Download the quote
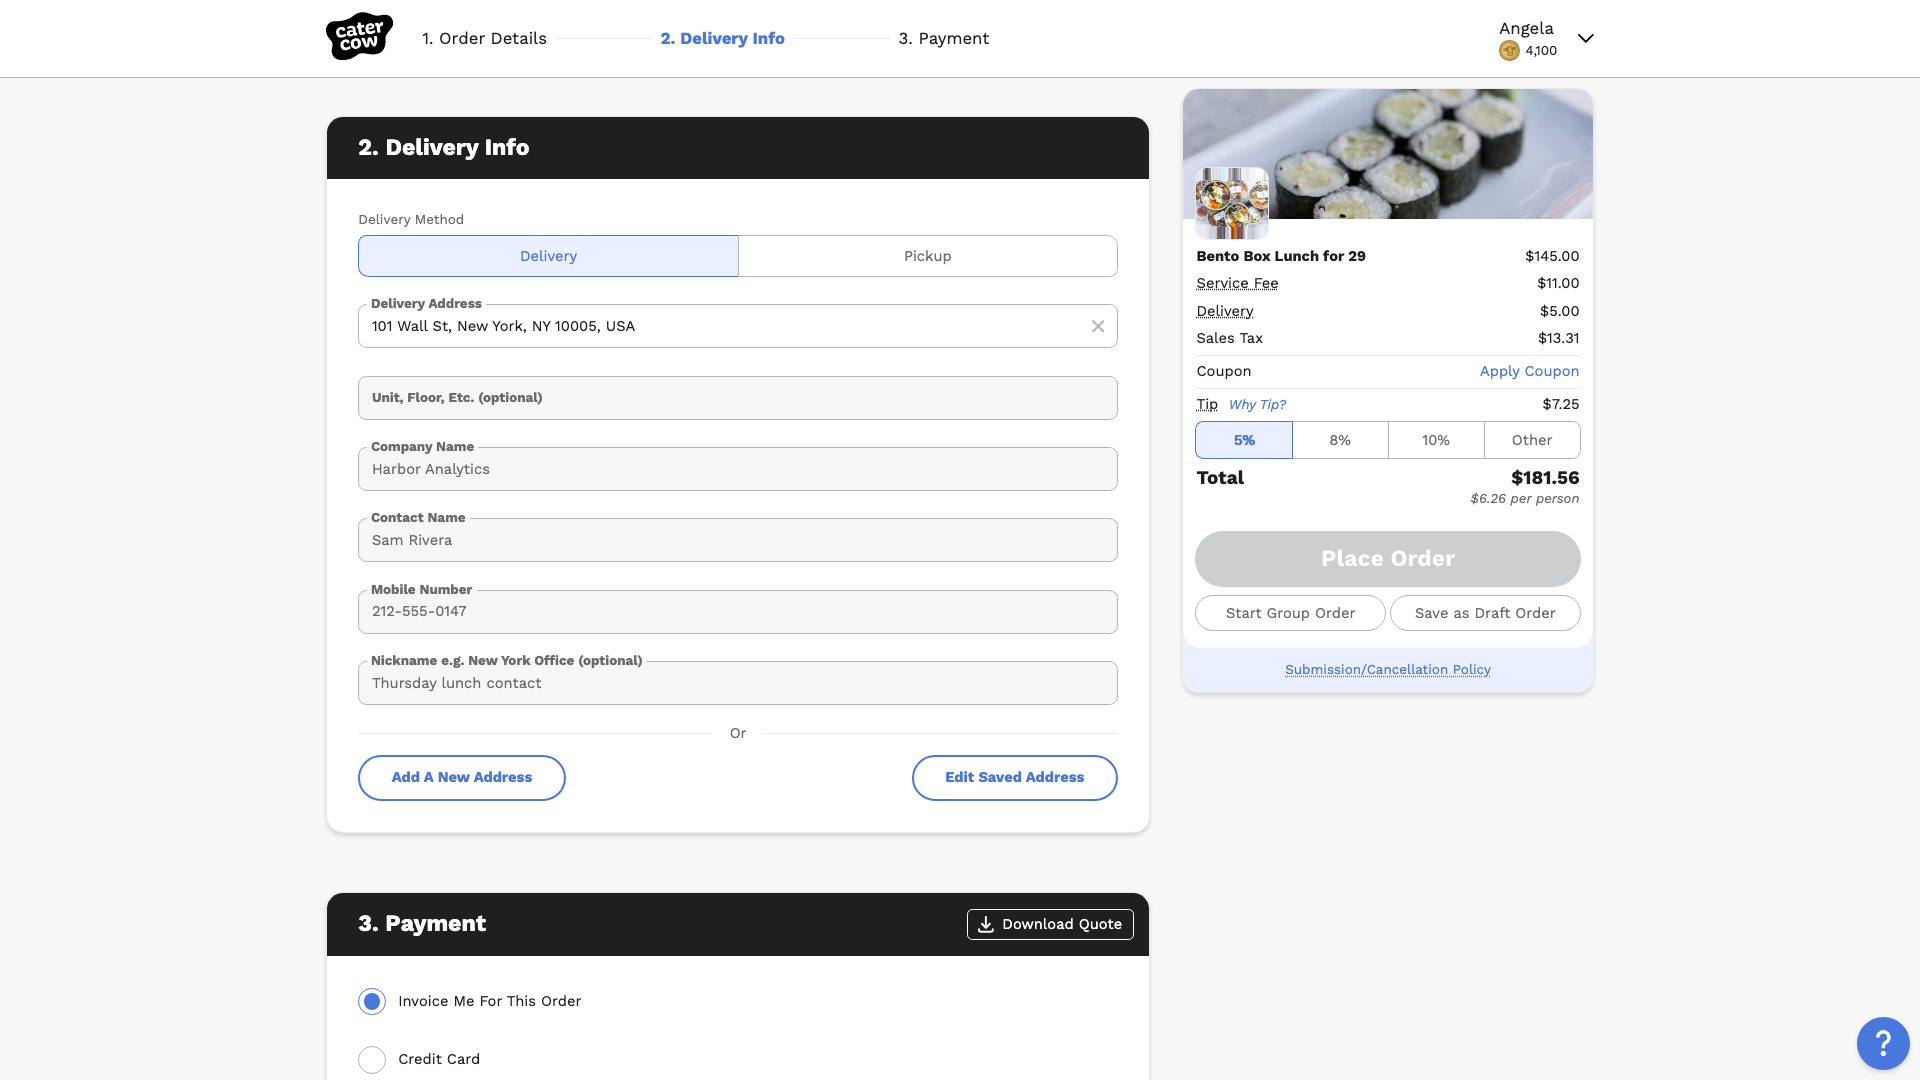 click(1050, 924)
